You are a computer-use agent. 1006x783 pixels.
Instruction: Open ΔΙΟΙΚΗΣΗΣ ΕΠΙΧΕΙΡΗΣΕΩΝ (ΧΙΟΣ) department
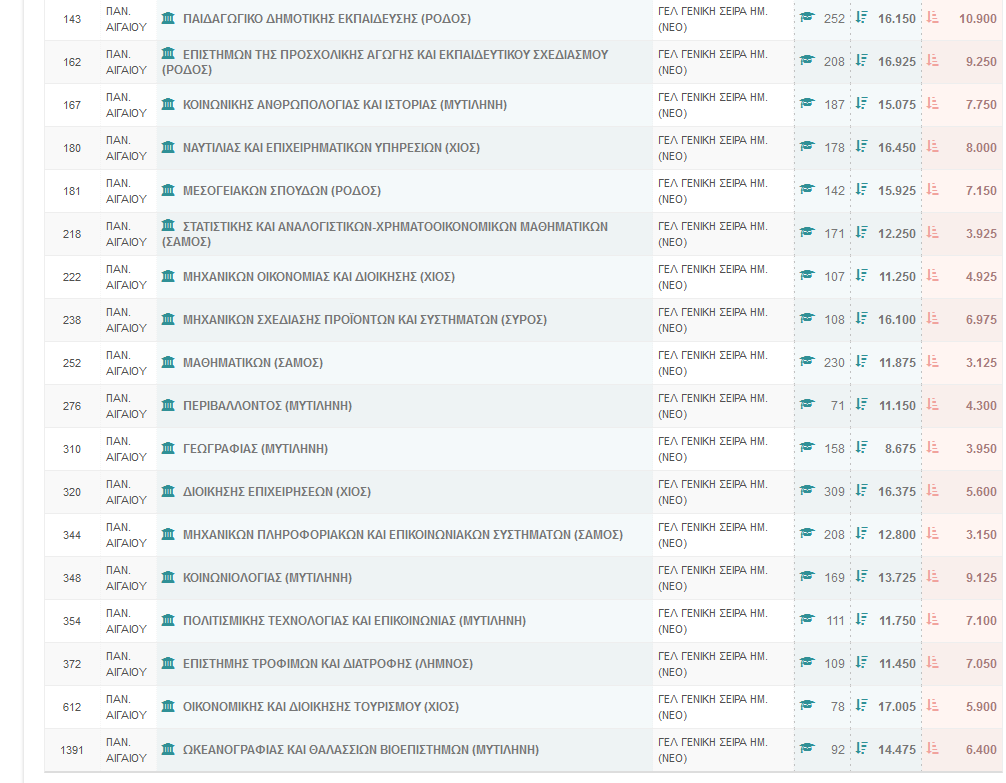277,492
